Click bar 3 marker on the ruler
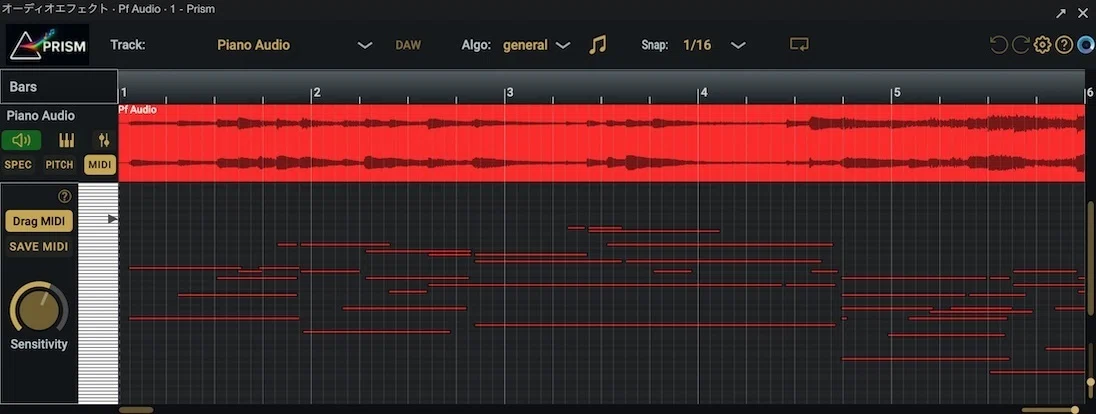Screen dimensions: 1096x414 pyautogui.click(x=510, y=92)
